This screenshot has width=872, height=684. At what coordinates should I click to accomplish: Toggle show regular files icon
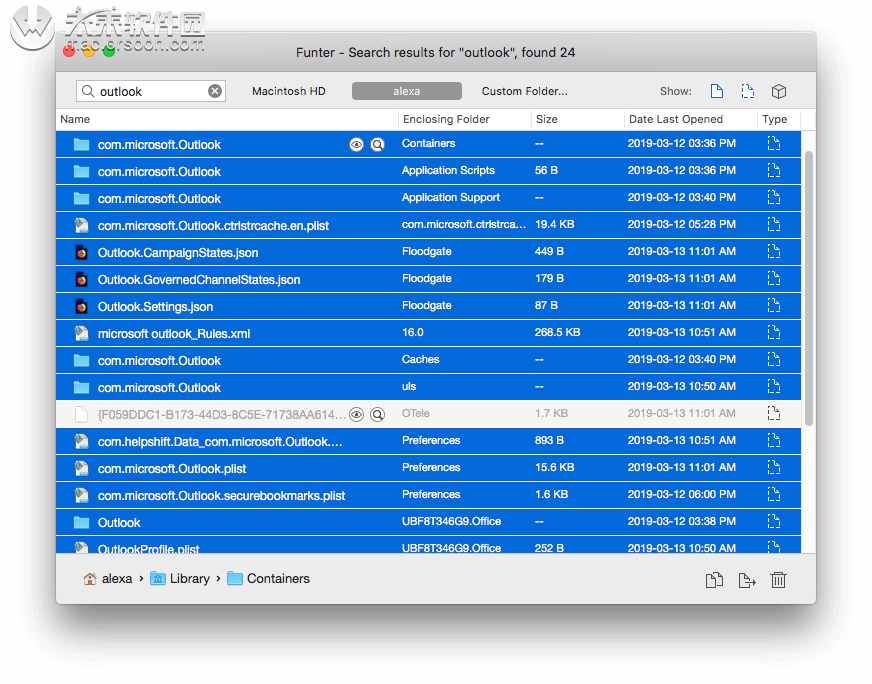[717, 91]
